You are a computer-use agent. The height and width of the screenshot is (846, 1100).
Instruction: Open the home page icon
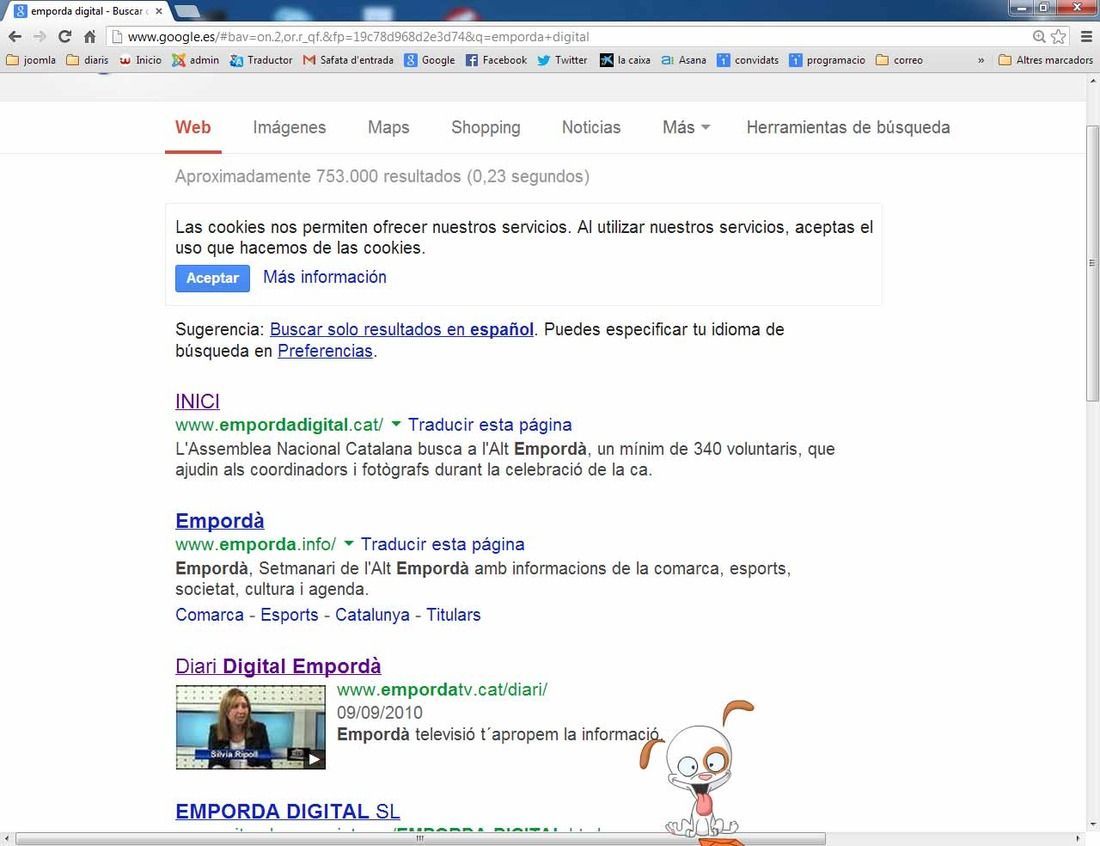tap(90, 36)
